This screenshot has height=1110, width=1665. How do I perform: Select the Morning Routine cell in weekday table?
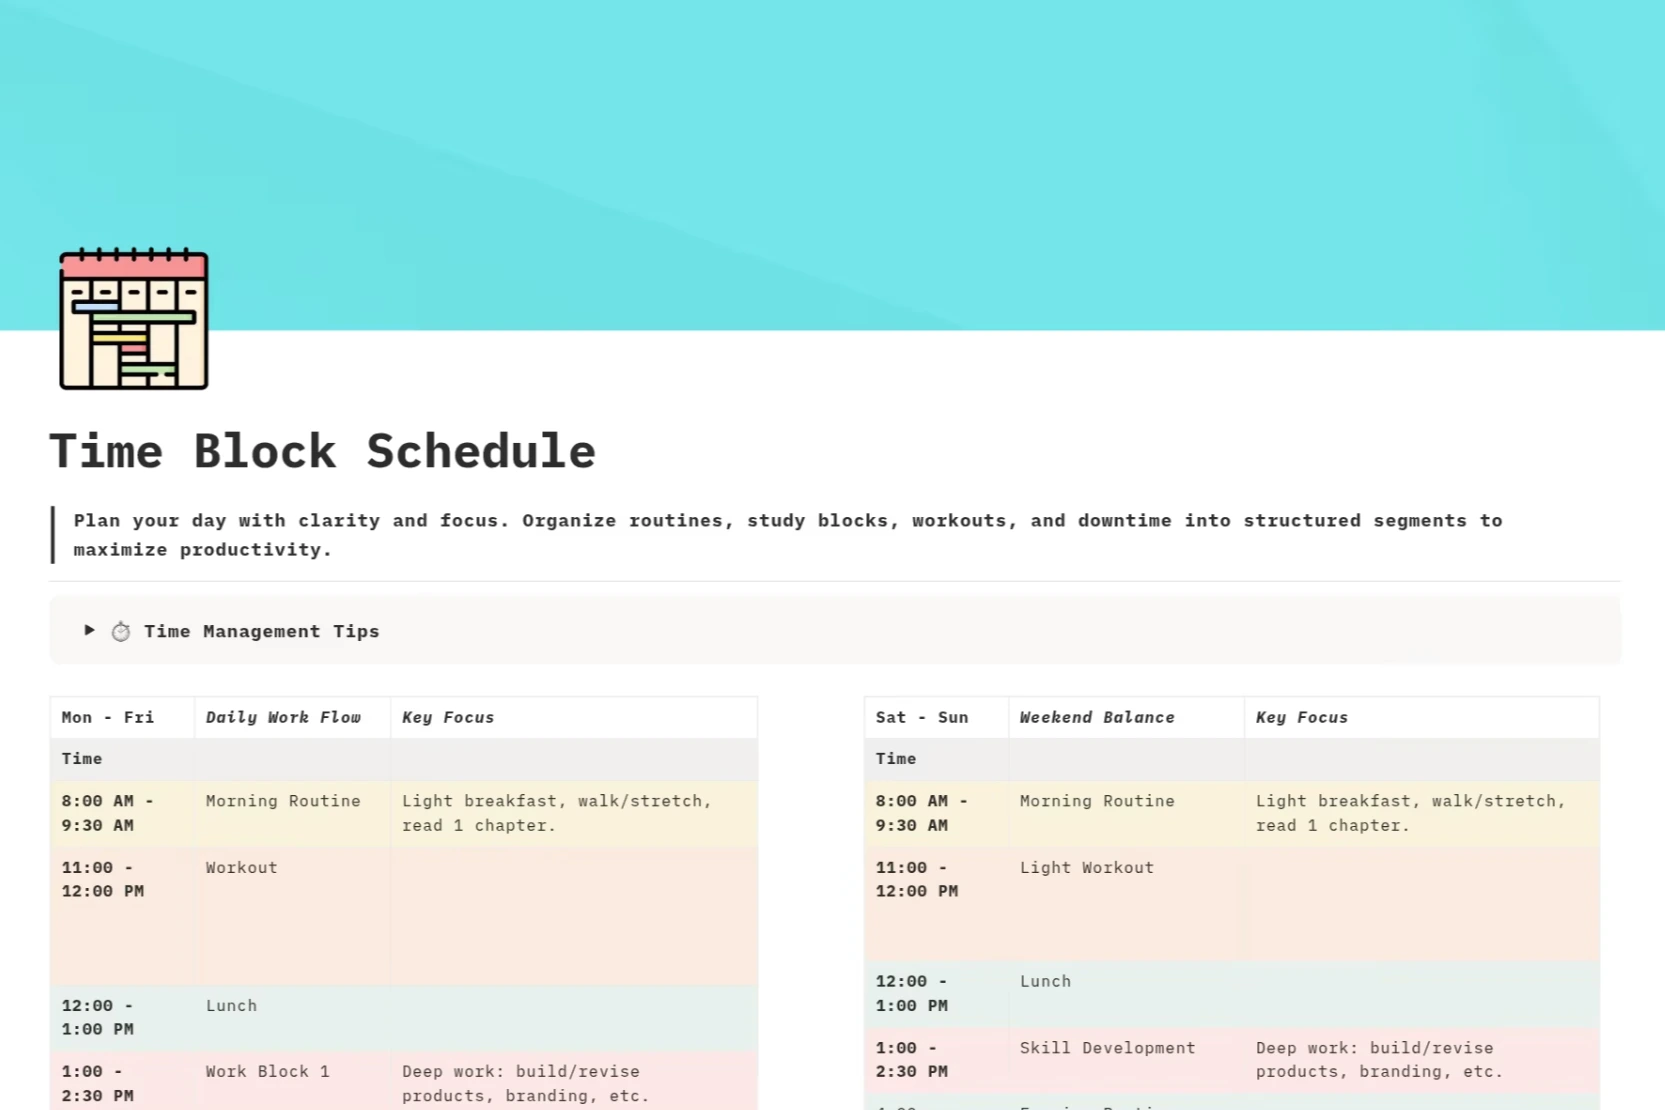click(x=283, y=801)
